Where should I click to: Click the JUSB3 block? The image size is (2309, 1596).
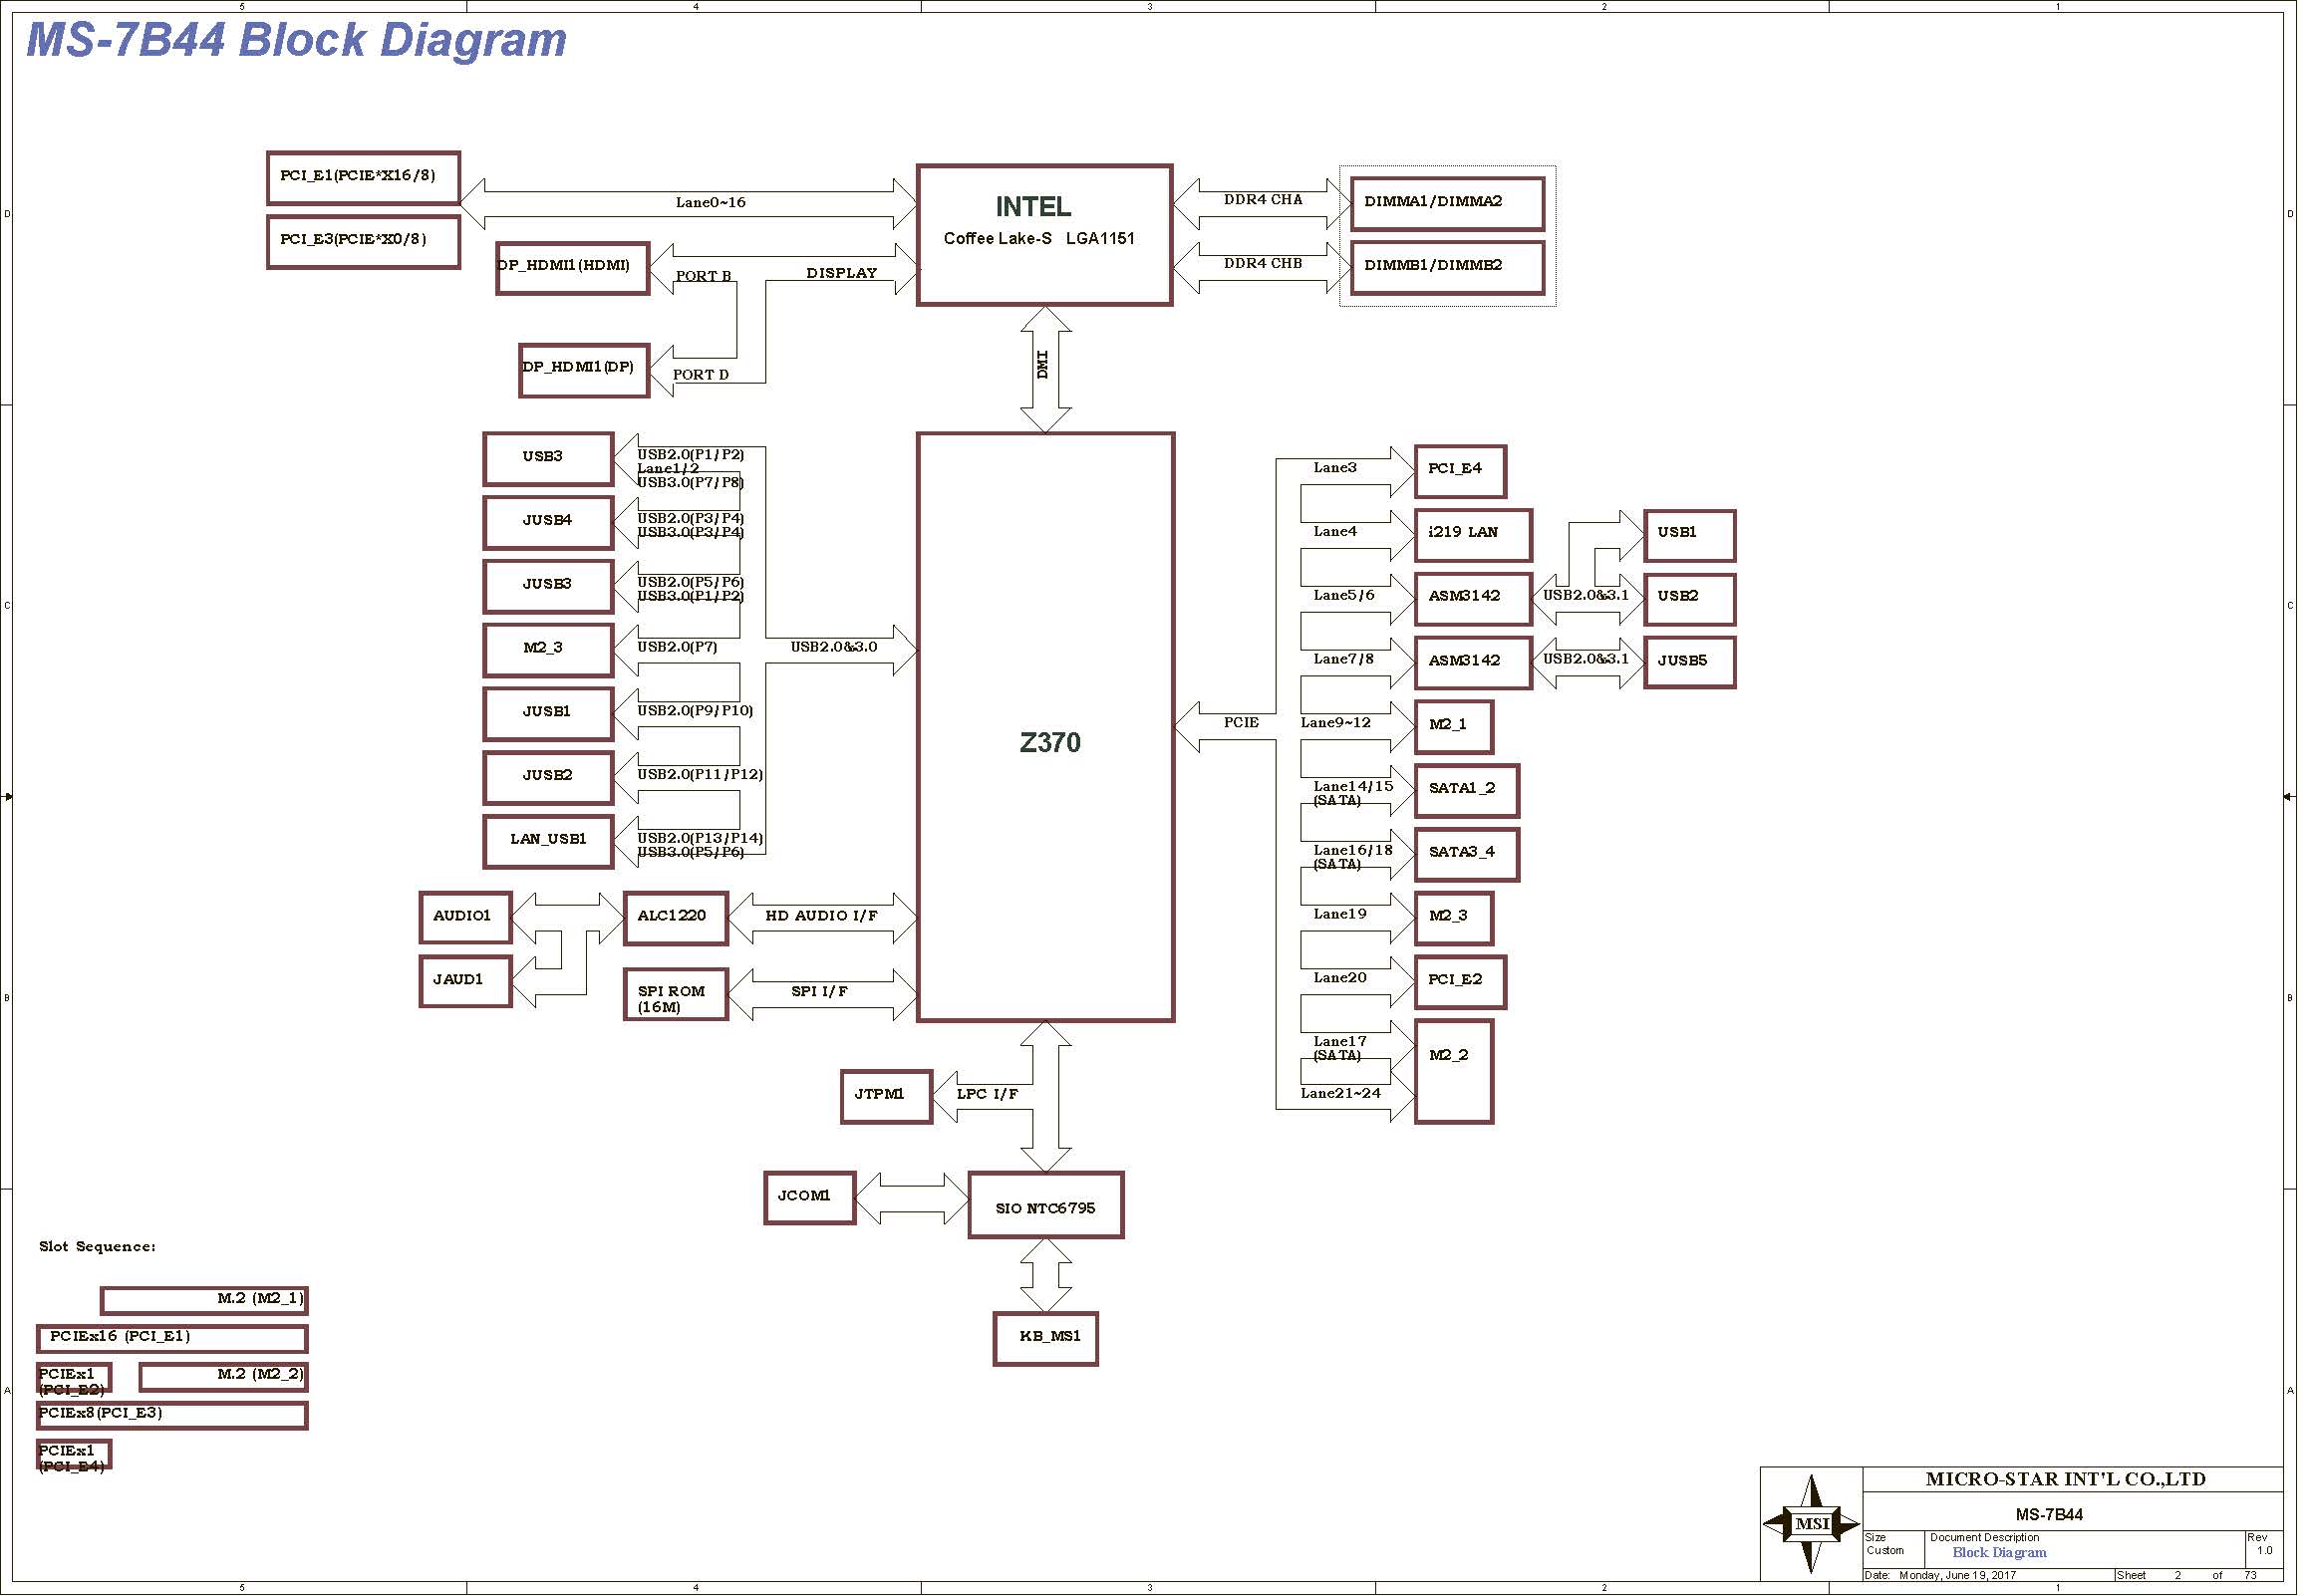[550, 588]
